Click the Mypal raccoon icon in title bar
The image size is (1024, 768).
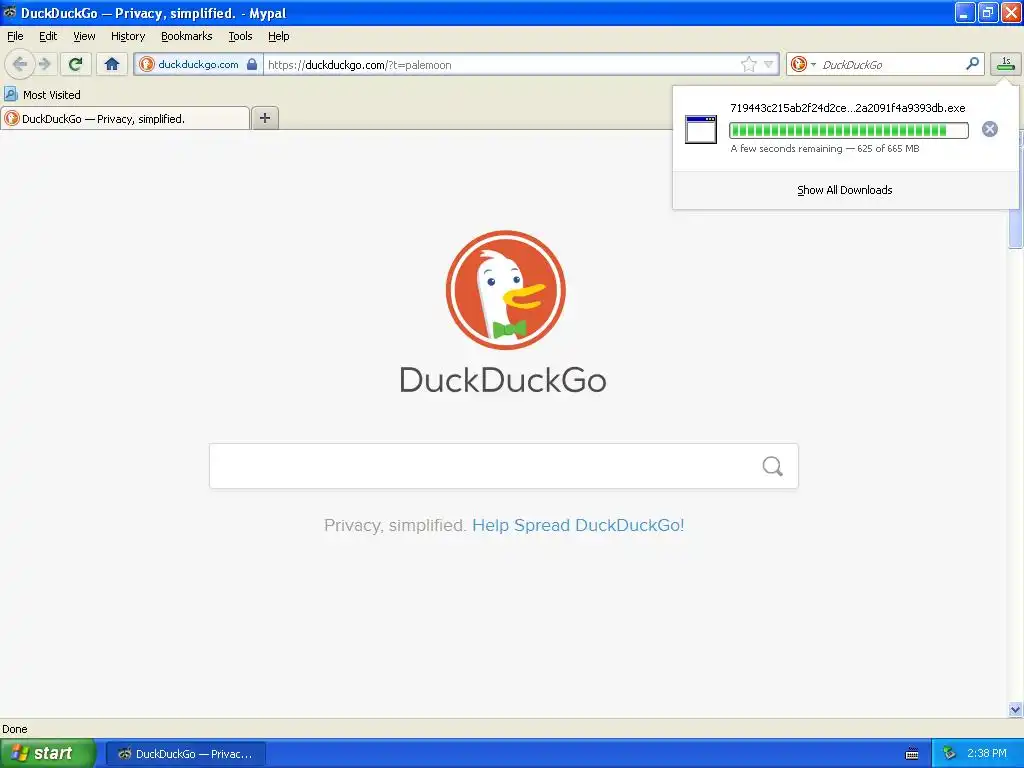point(9,12)
